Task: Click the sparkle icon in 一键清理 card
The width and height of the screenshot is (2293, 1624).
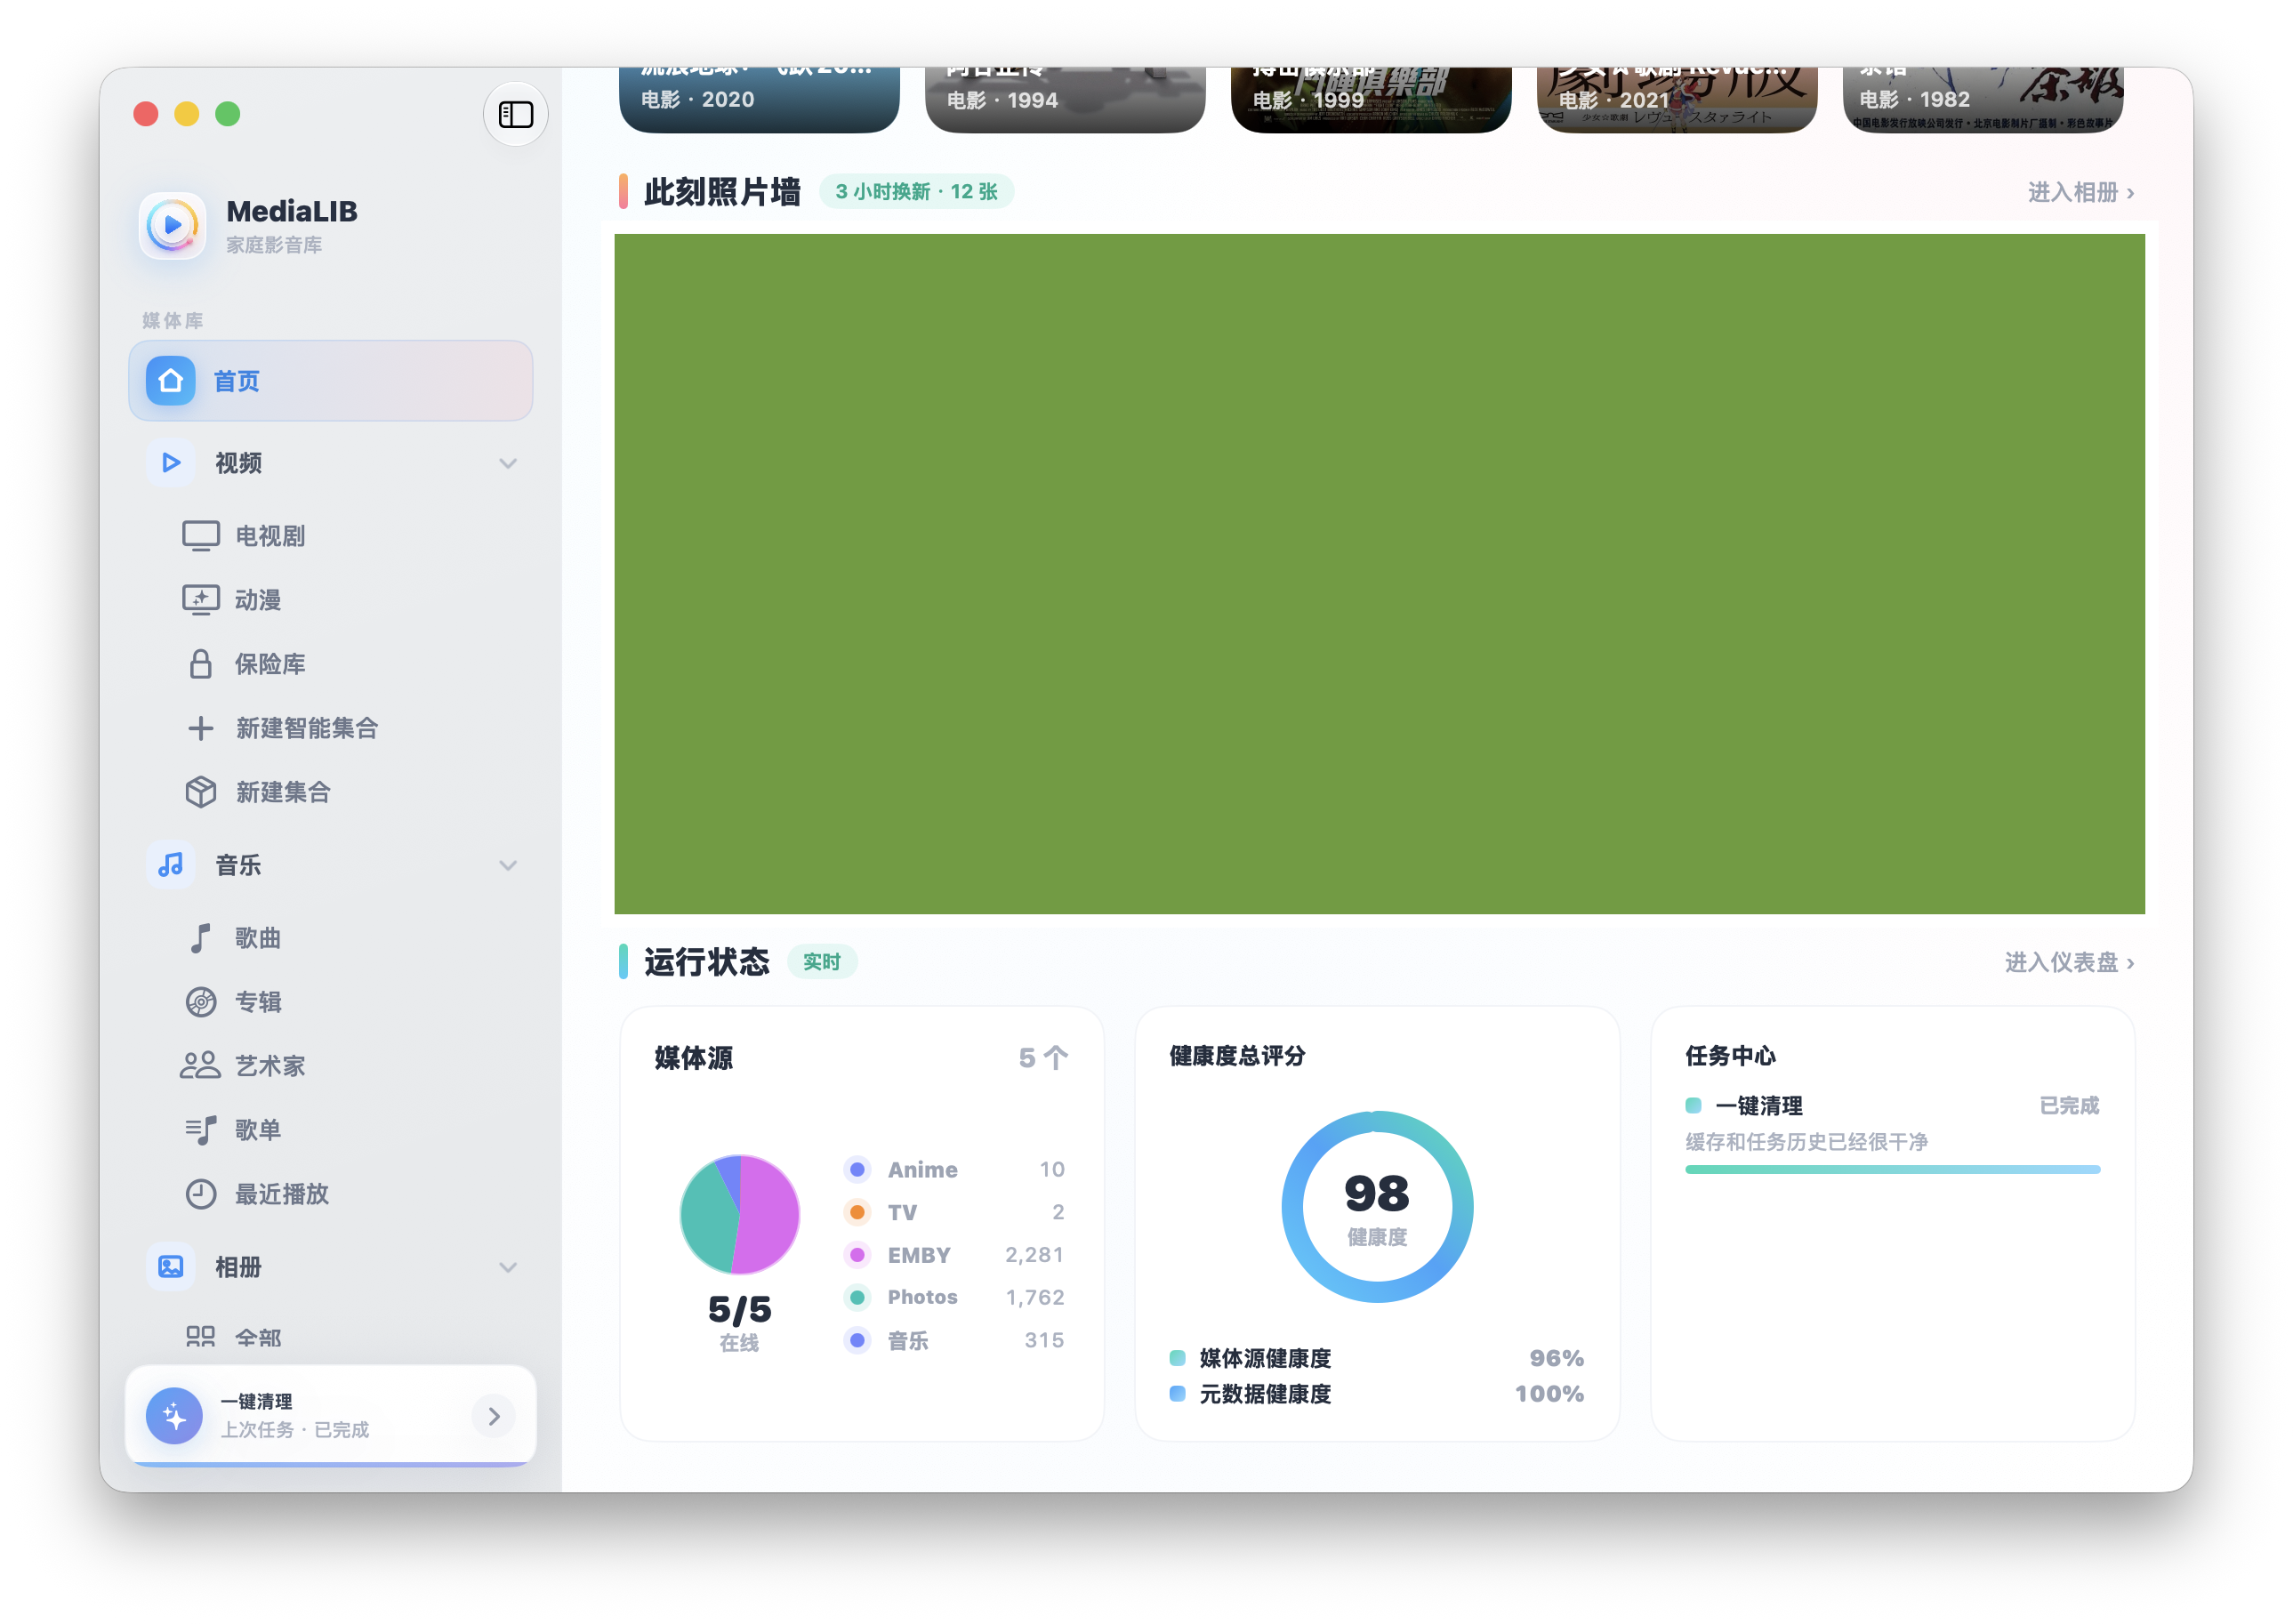Action: (x=174, y=1416)
